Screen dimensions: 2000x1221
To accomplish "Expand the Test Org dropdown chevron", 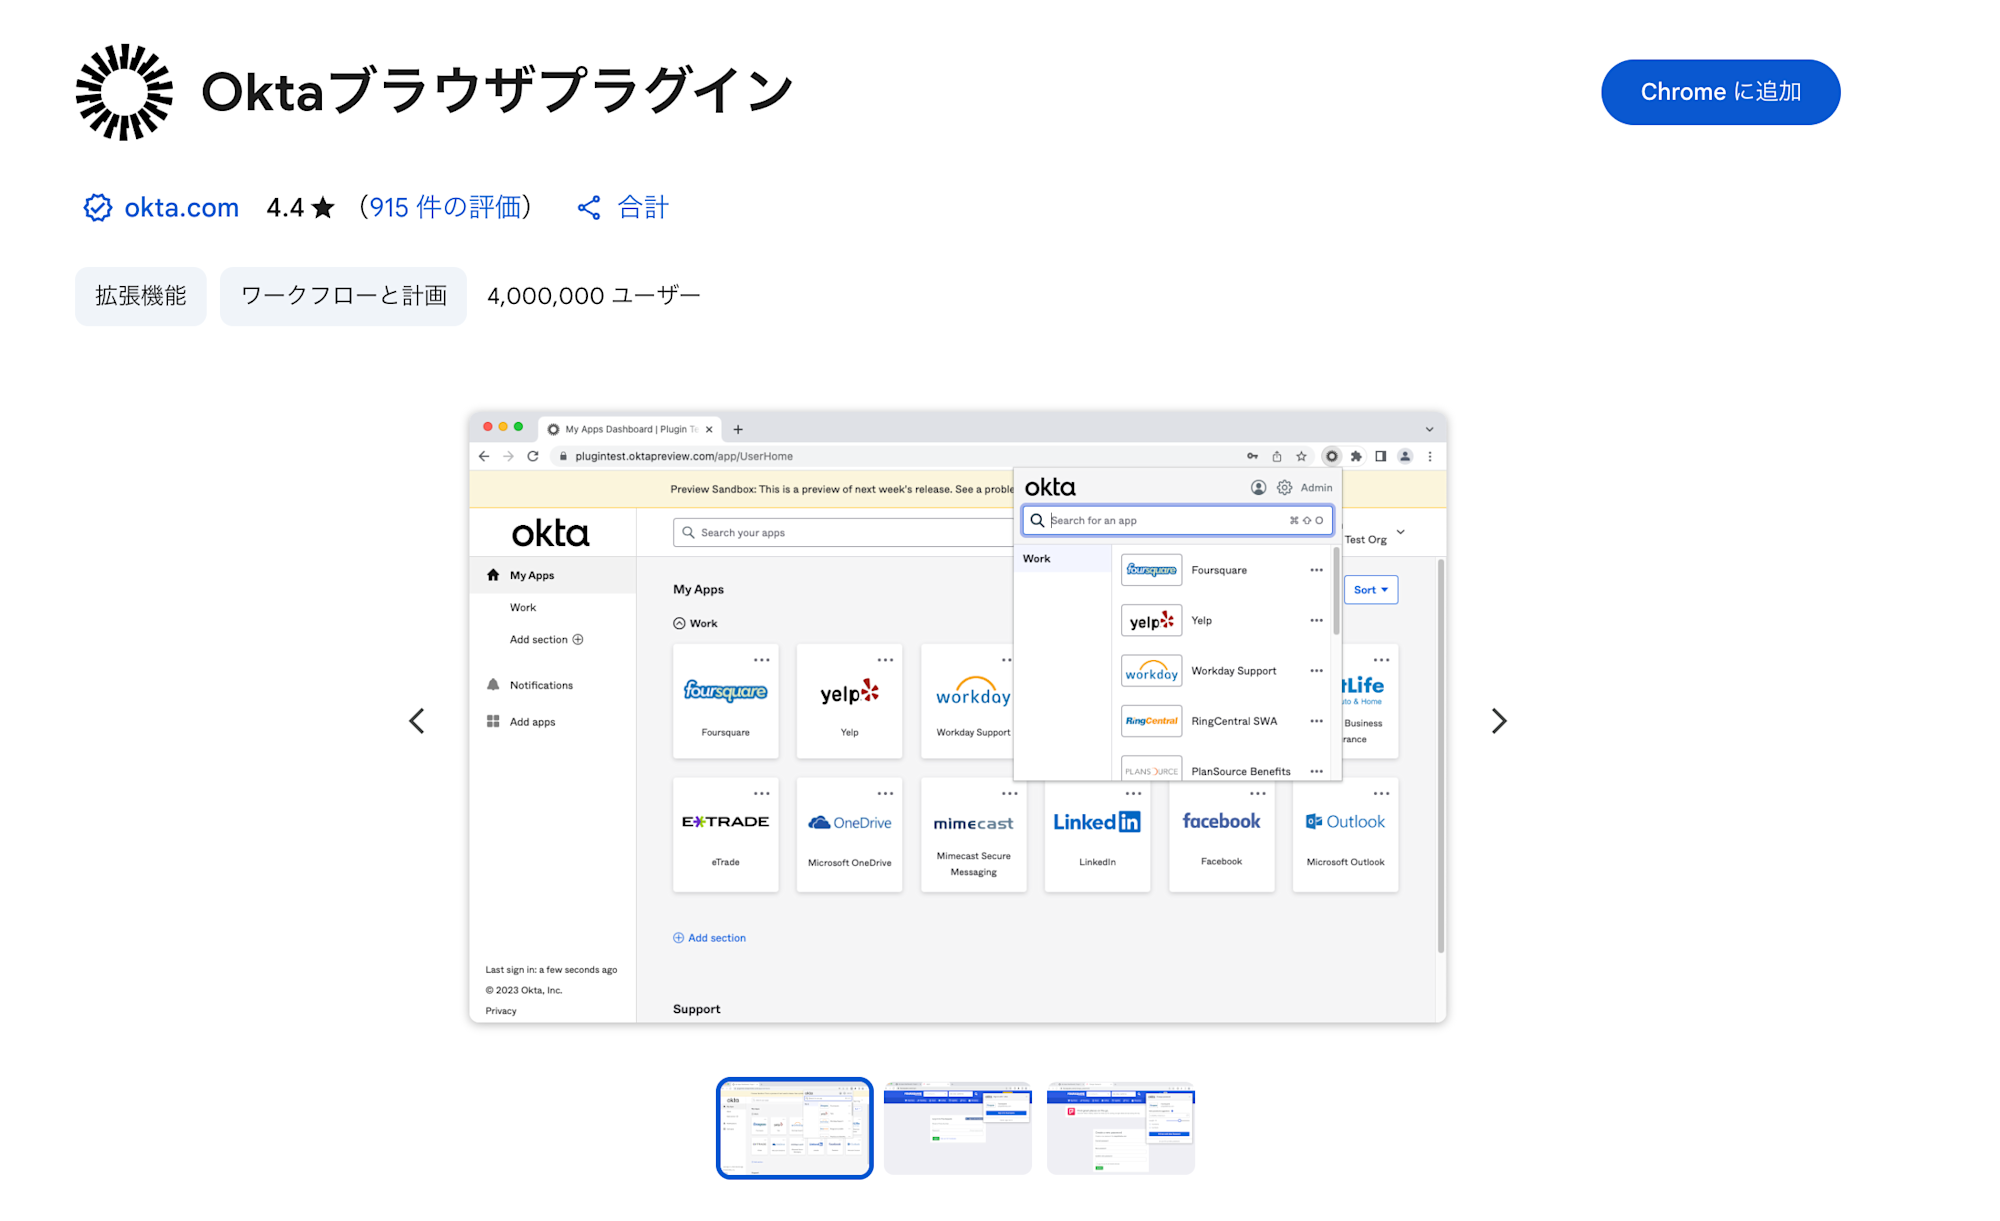I will (1400, 534).
